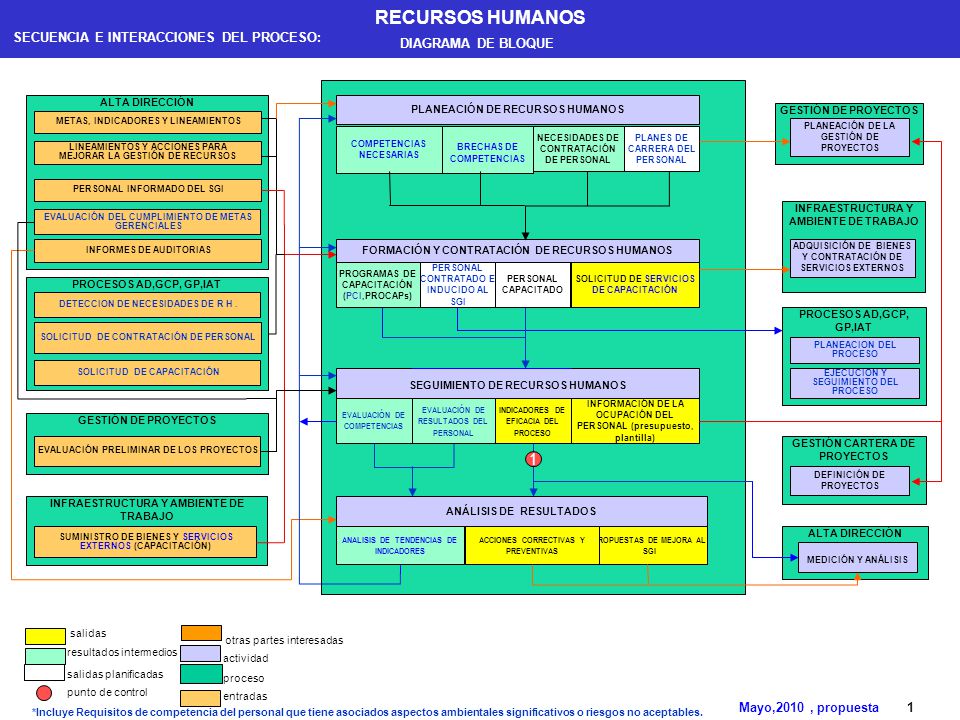Click 'INDICADORES DE EFICACIA DEL PROCESO' box

533,421
